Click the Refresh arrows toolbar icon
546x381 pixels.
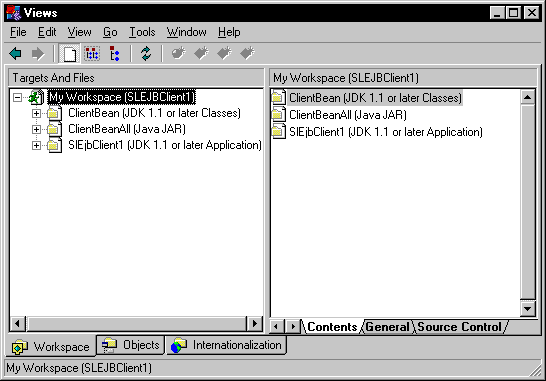(146, 54)
